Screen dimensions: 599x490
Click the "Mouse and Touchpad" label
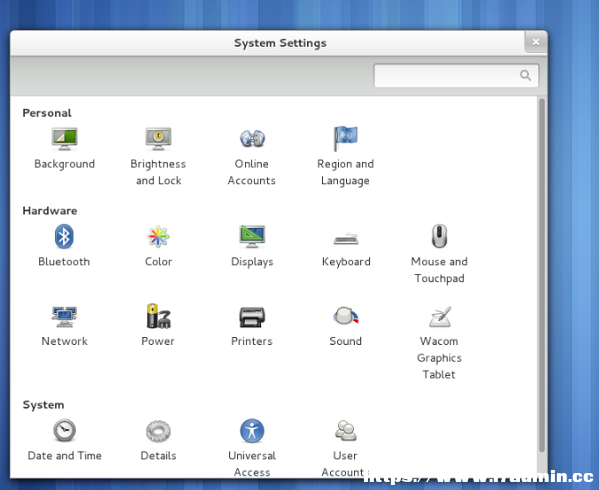coord(439,270)
